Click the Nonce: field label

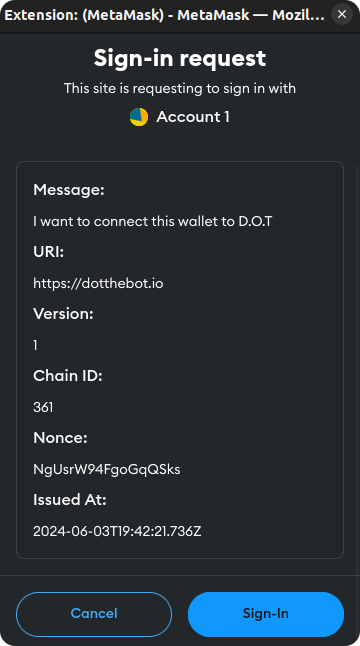click(x=60, y=438)
